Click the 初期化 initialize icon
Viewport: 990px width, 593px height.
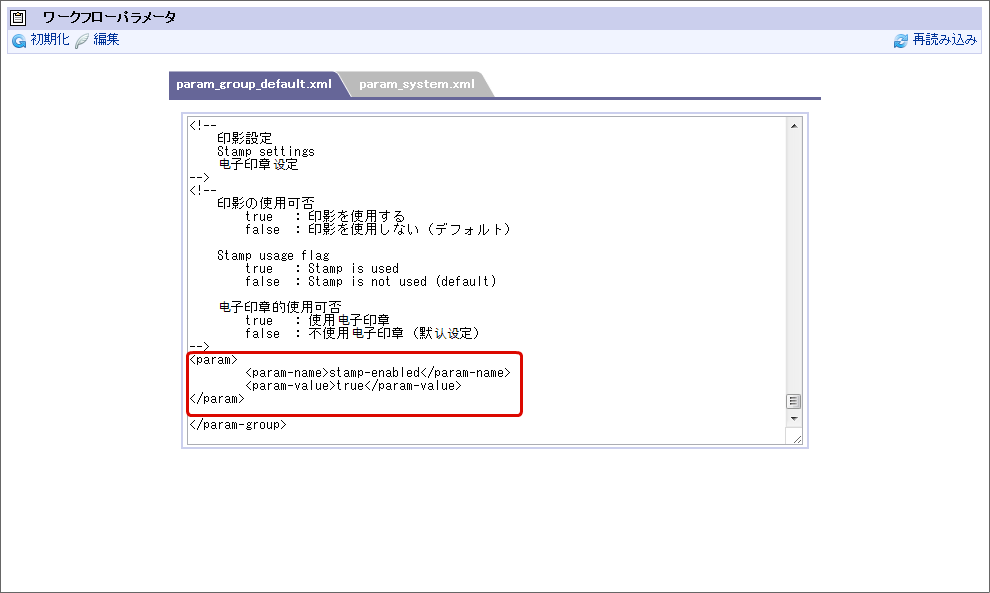19,41
